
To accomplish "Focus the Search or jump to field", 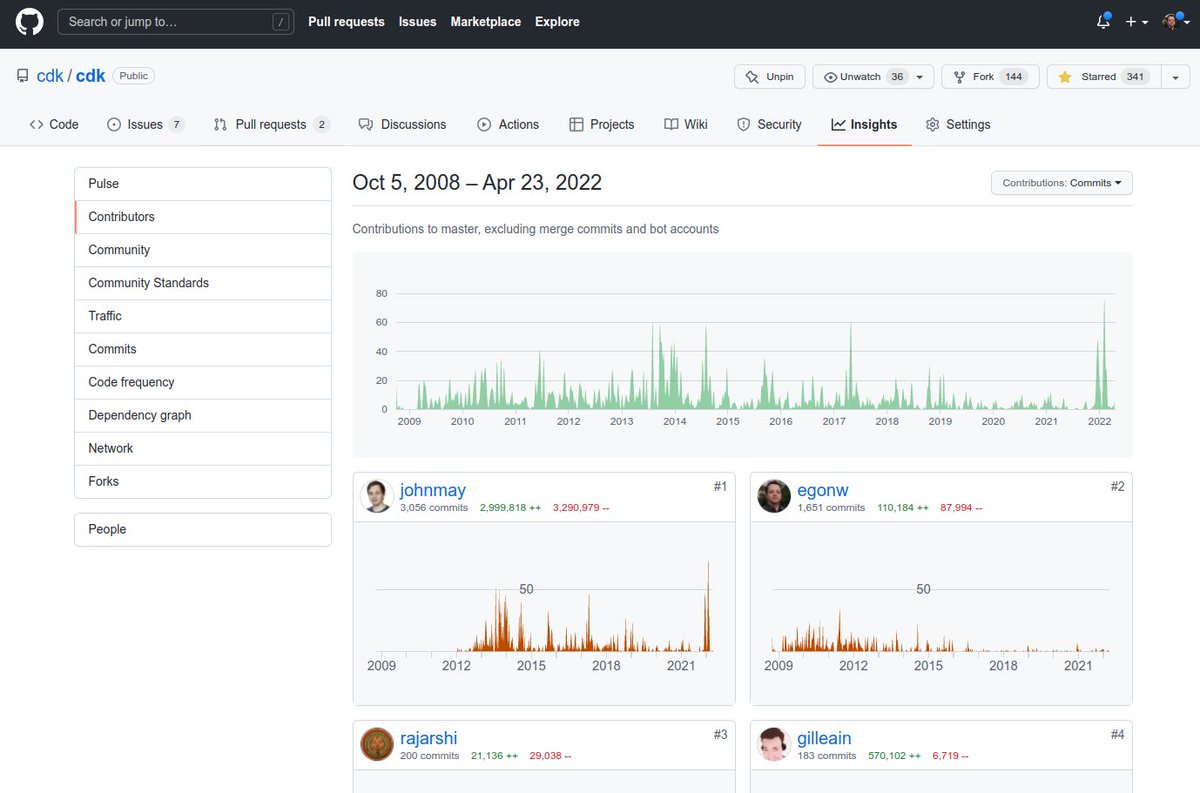I will (176, 21).
